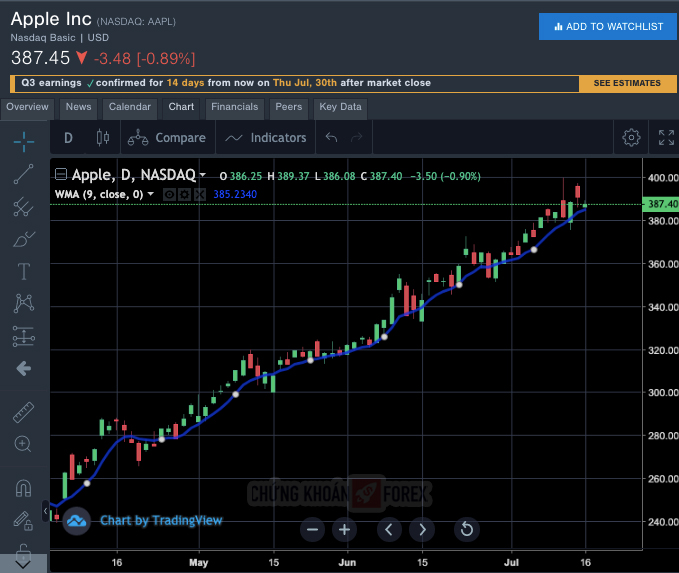Open WMA indicator settings gear

point(185,194)
